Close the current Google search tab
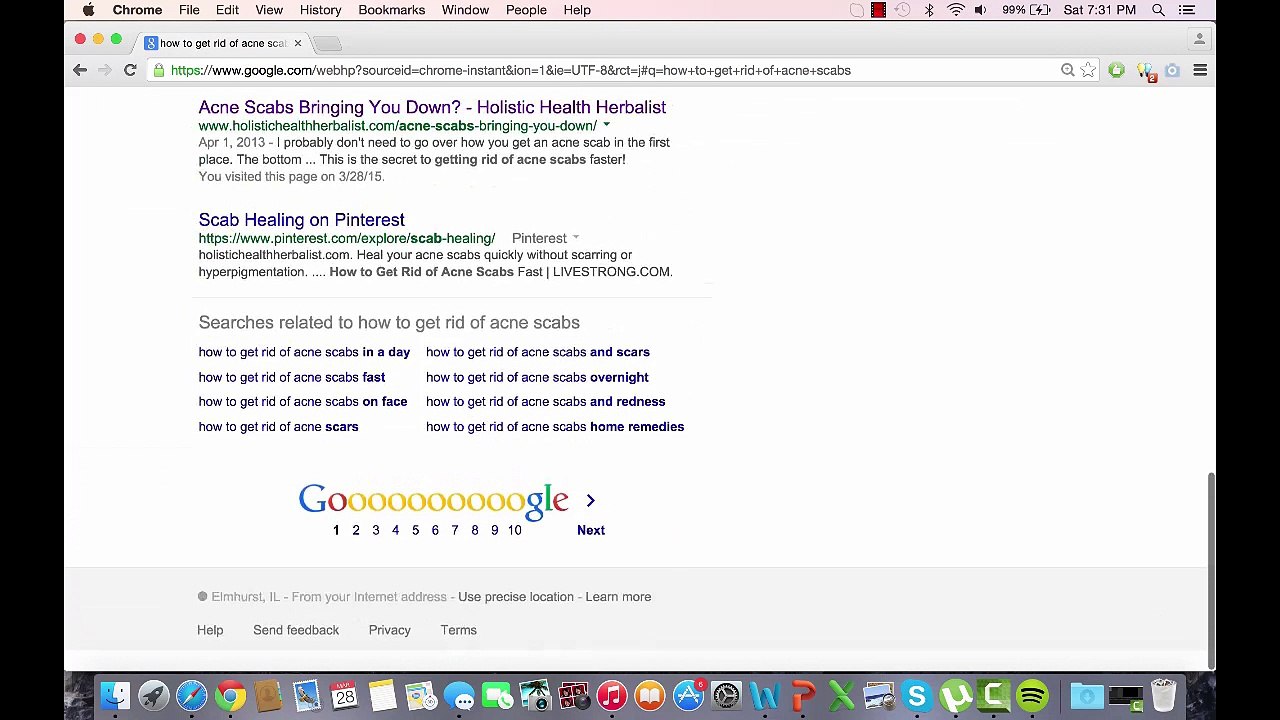This screenshot has width=1280, height=720. click(x=297, y=43)
